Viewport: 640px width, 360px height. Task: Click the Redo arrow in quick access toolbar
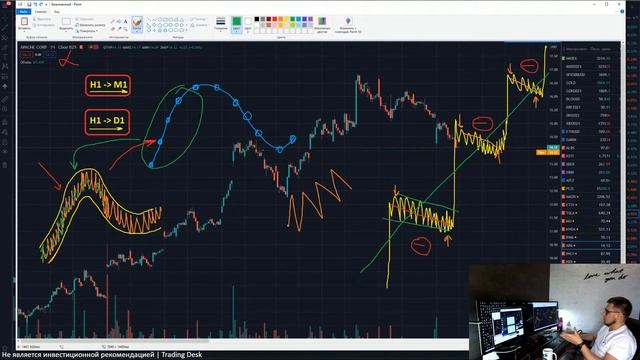point(41,4)
